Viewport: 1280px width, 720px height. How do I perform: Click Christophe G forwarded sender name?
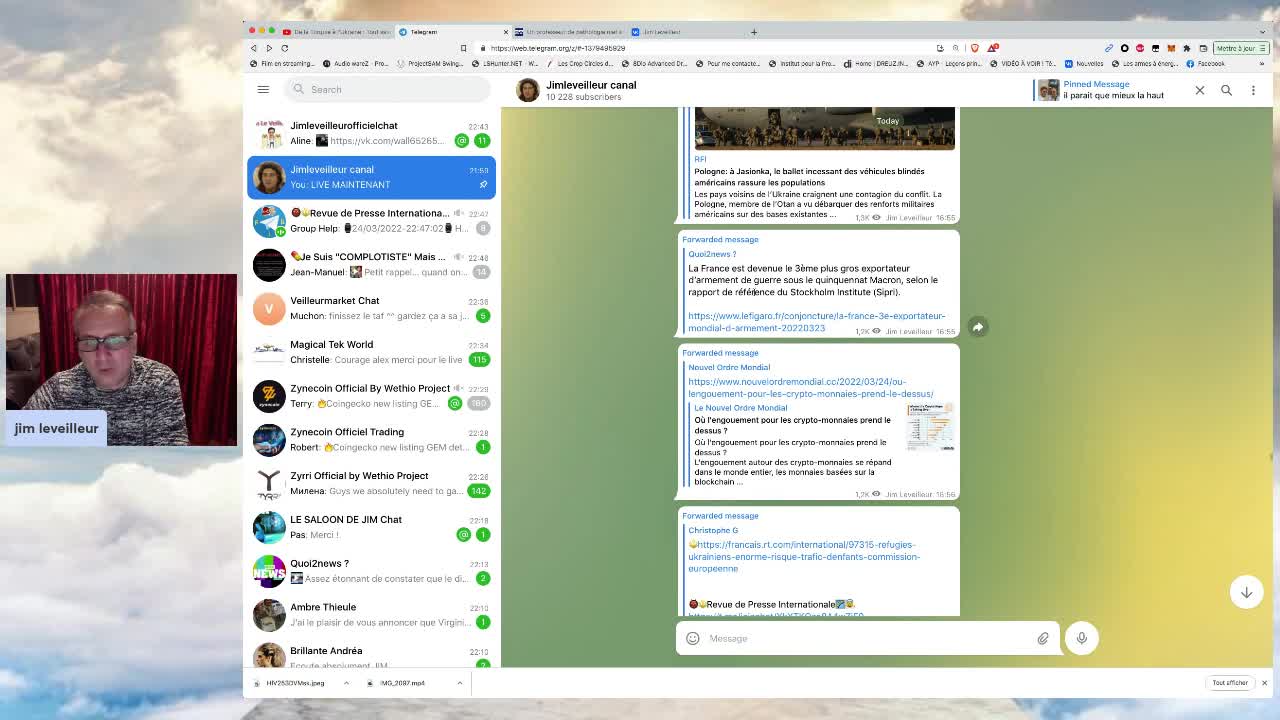pos(713,530)
